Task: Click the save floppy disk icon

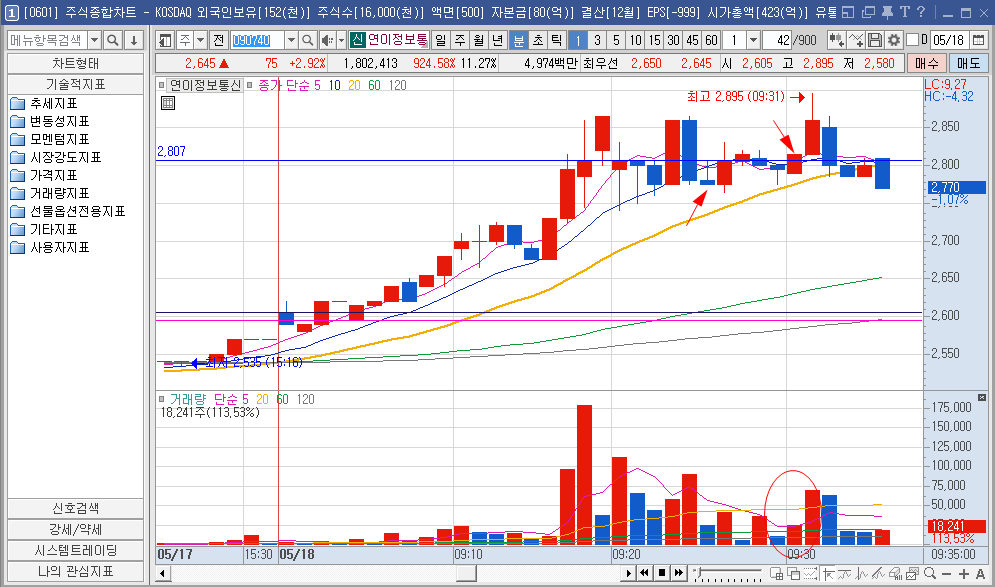Action: pos(875,40)
